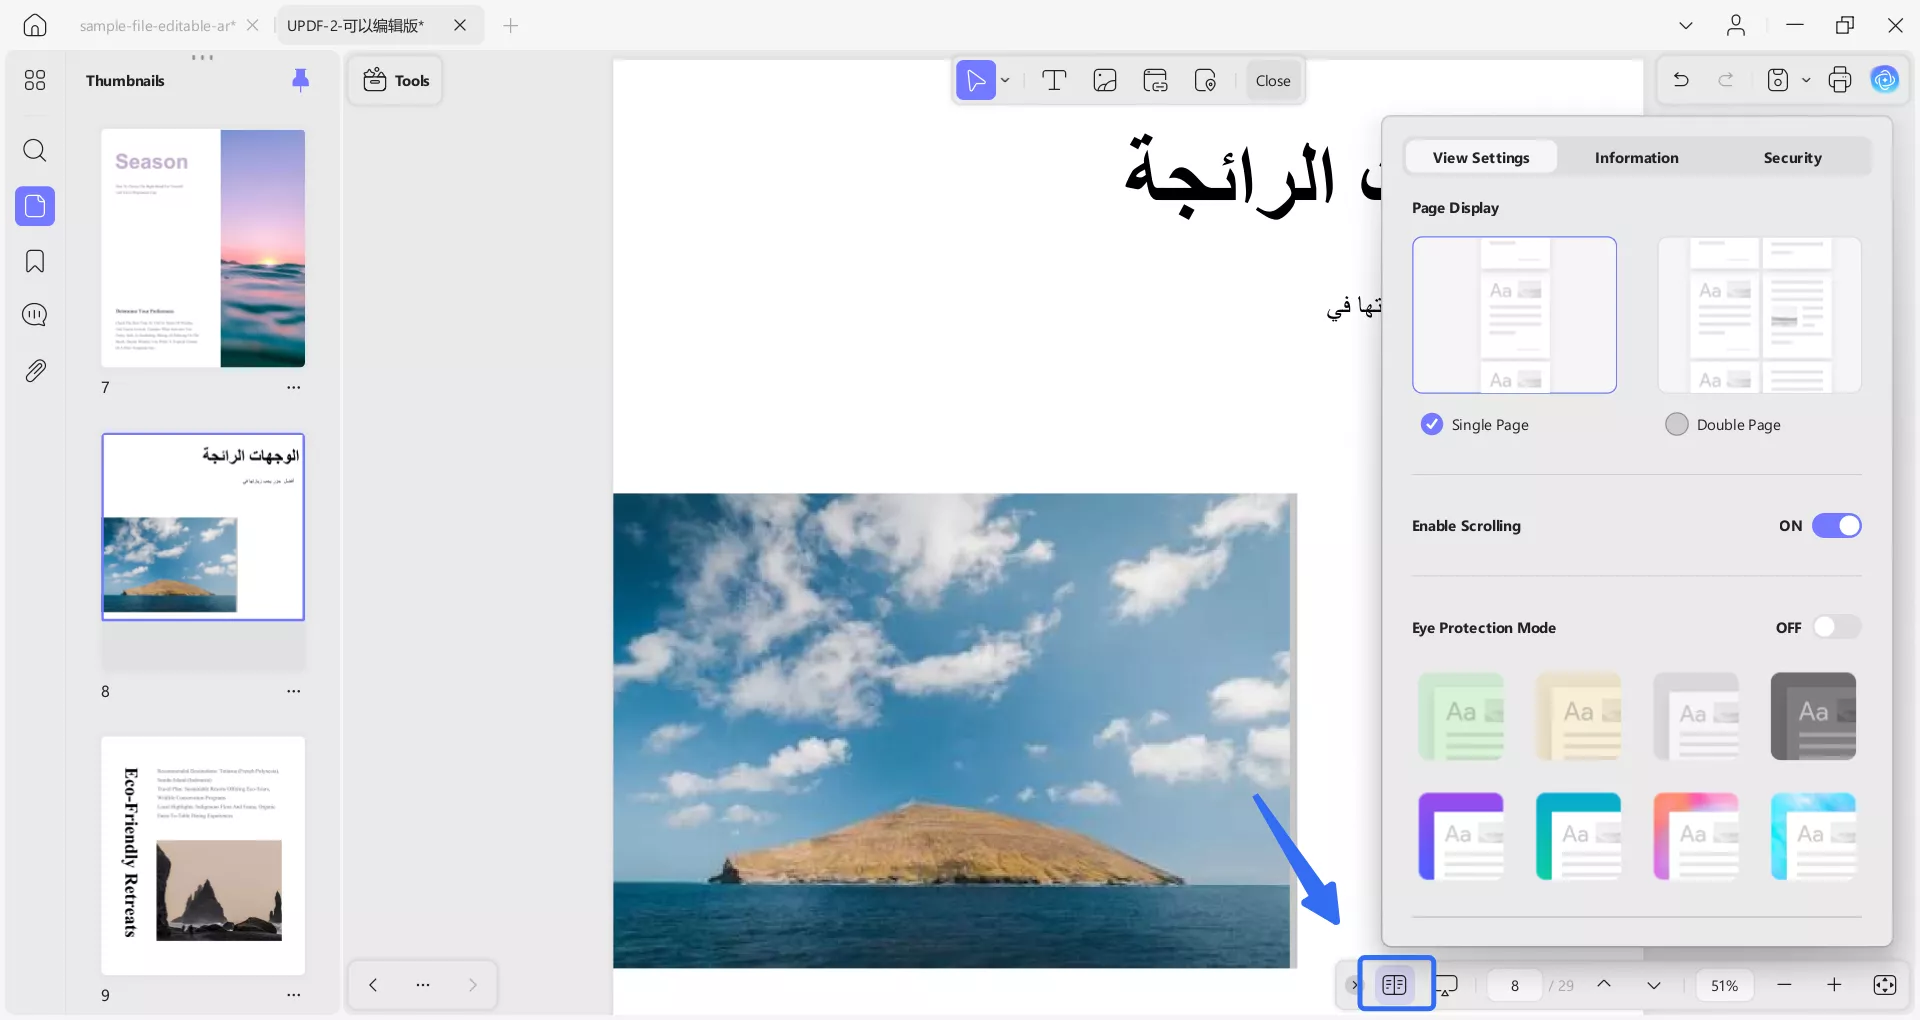
Task: Unpin the Thumbnails panel
Action: (x=300, y=80)
